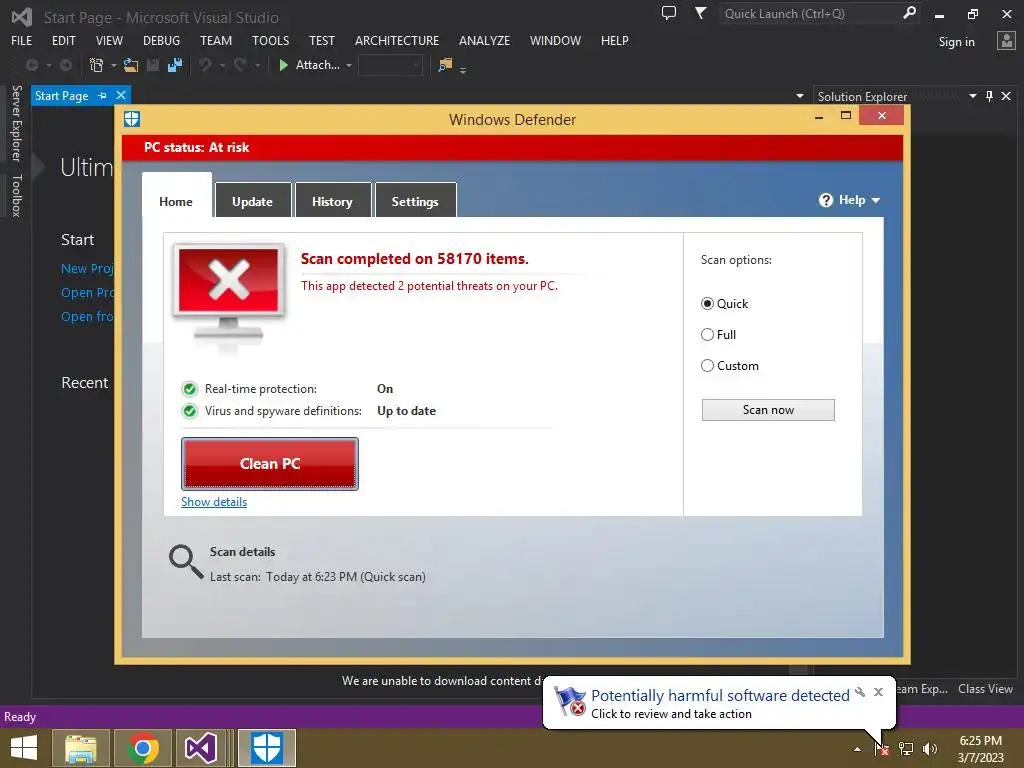
Task: Switch to the Class View tab
Action: [x=985, y=689]
